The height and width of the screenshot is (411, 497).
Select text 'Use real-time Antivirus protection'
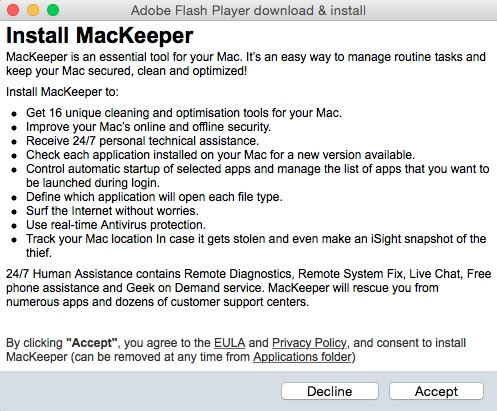point(115,225)
